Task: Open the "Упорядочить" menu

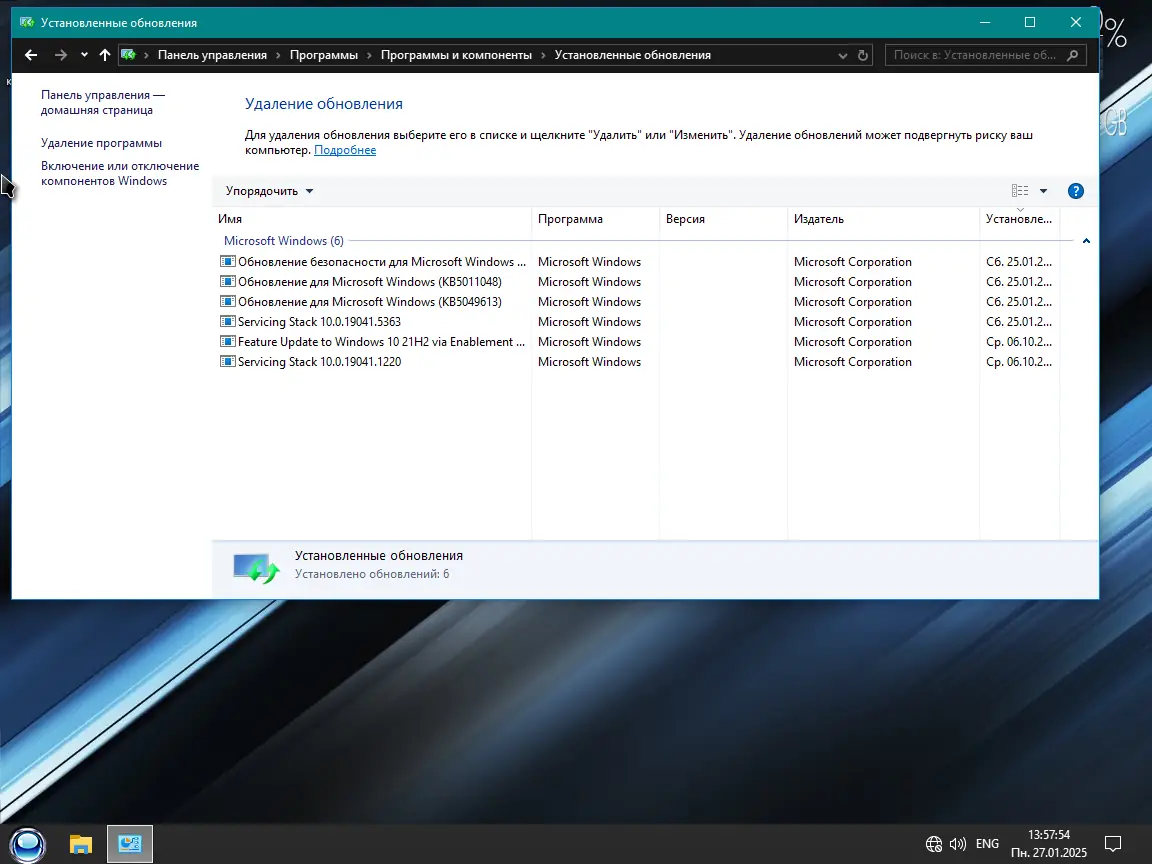Action: point(270,191)
